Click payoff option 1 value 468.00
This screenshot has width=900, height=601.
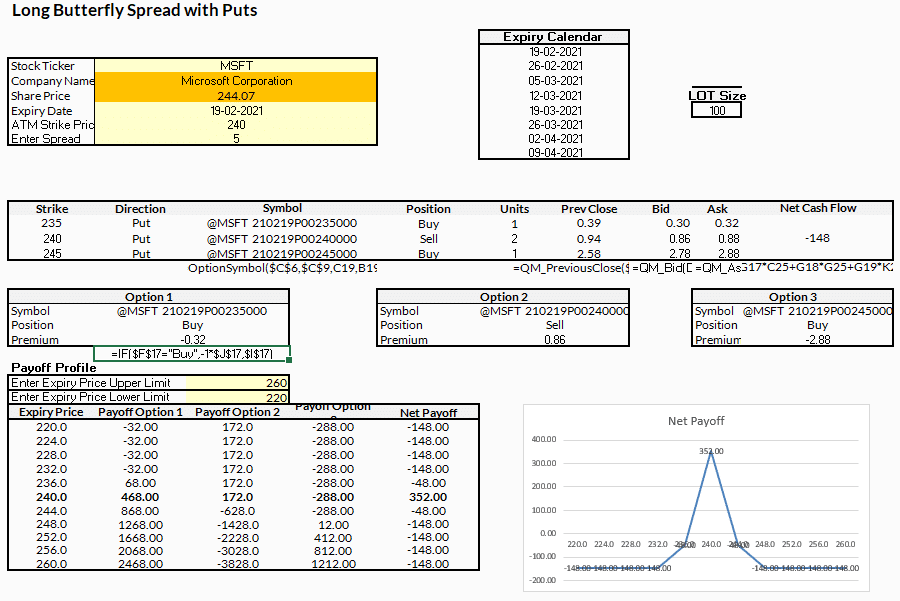(140, 497)
